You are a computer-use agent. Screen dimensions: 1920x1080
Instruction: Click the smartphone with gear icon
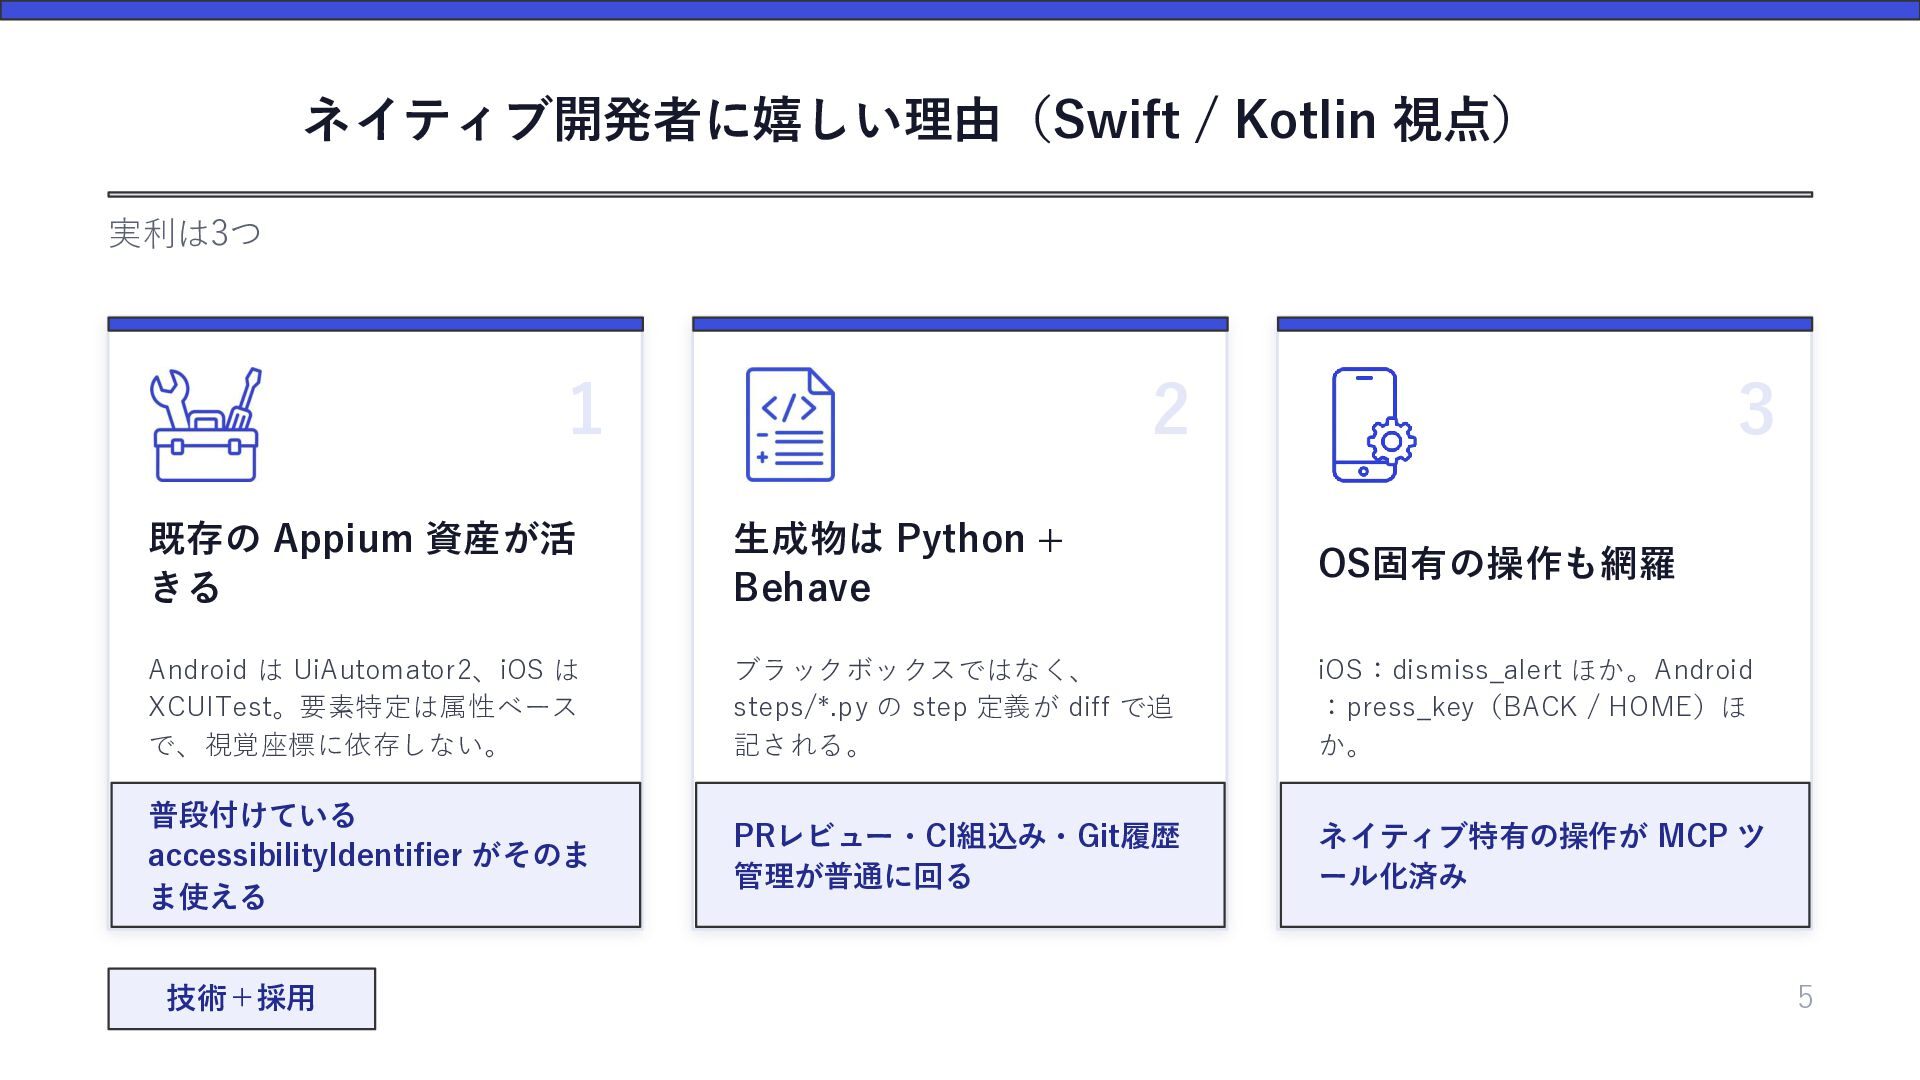tap(1374, 424)
